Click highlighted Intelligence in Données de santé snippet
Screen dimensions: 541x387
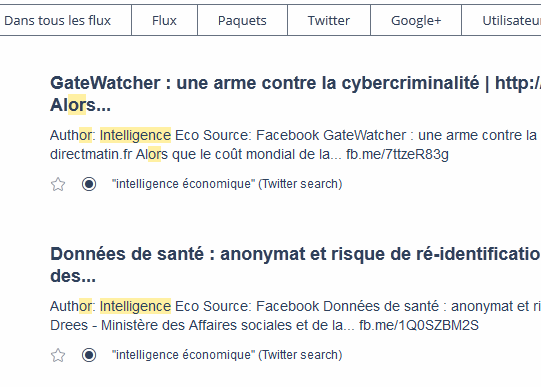pyautogui.click(x=135, y=306)
